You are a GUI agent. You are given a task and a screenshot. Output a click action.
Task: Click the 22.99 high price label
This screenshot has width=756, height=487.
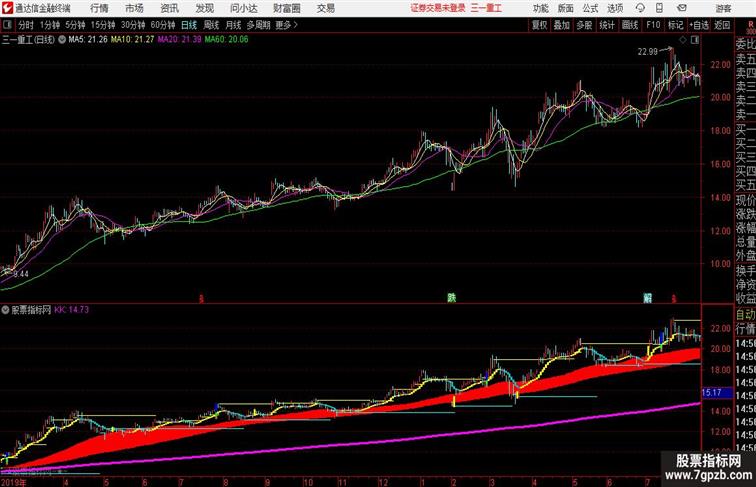pyautogui.click(x=648, y=52)
